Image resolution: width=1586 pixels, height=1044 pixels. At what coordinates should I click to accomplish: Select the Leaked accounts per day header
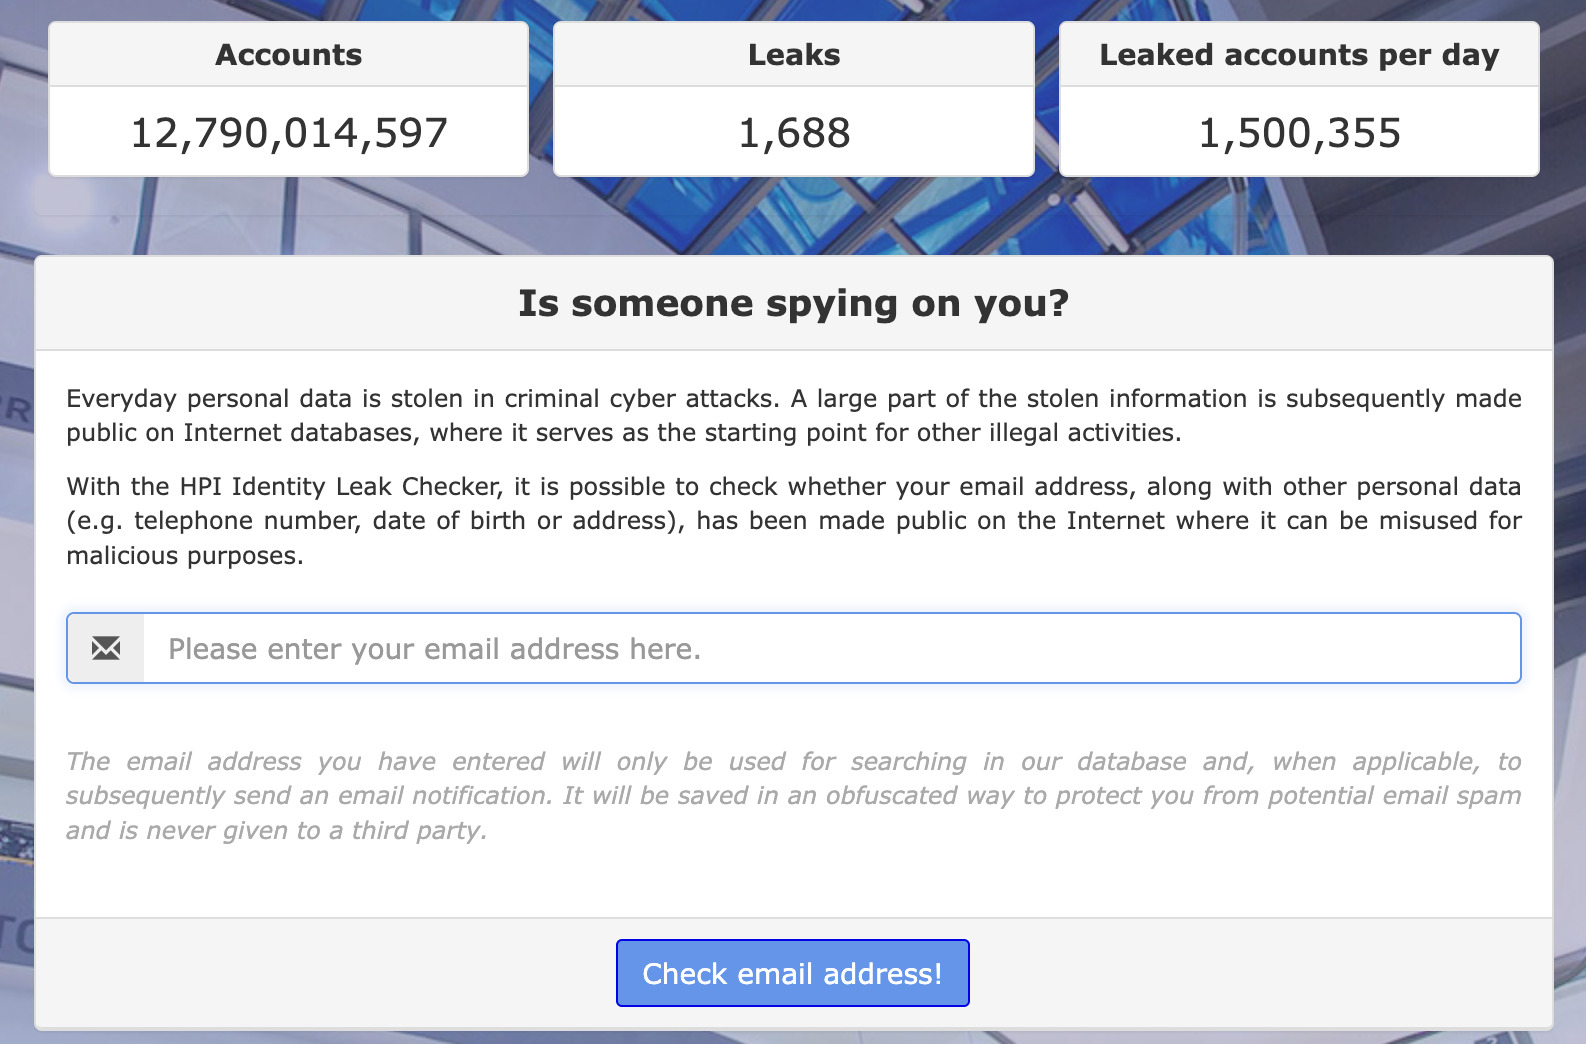[1299, 54]
